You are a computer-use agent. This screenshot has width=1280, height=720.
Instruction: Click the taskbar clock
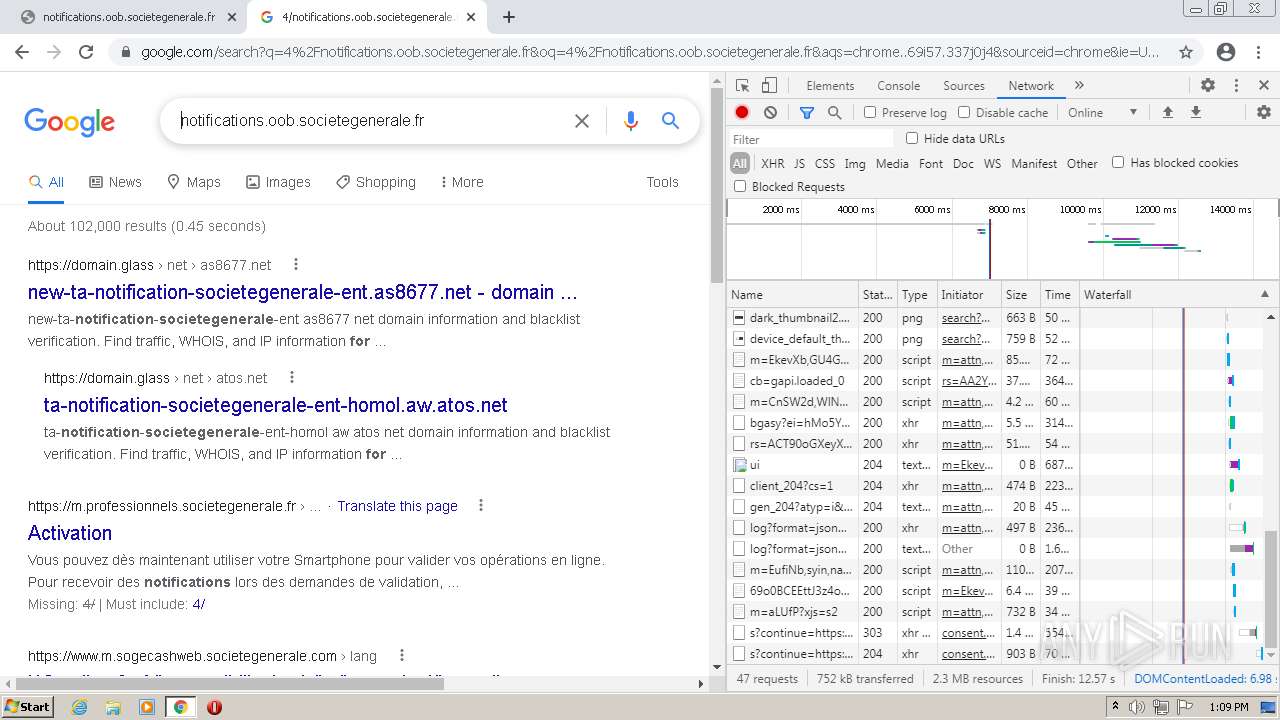pyautogui.click(x=1228, y=707)
